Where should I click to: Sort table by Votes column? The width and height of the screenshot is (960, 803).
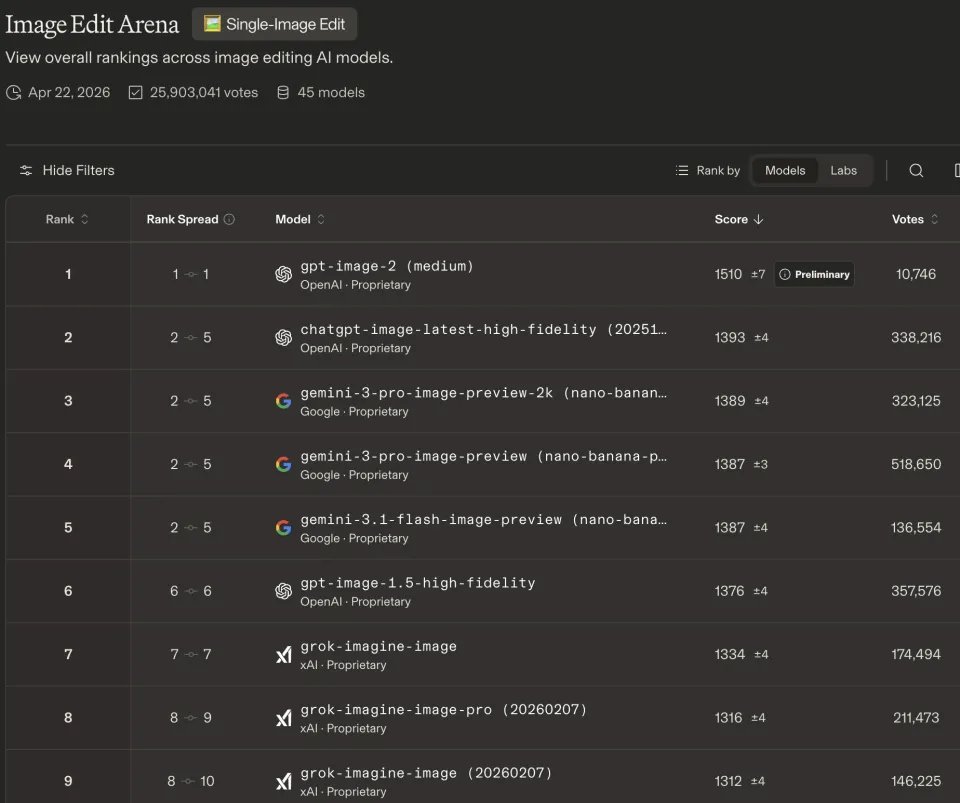pyautogui.click(x=915, y=219)
